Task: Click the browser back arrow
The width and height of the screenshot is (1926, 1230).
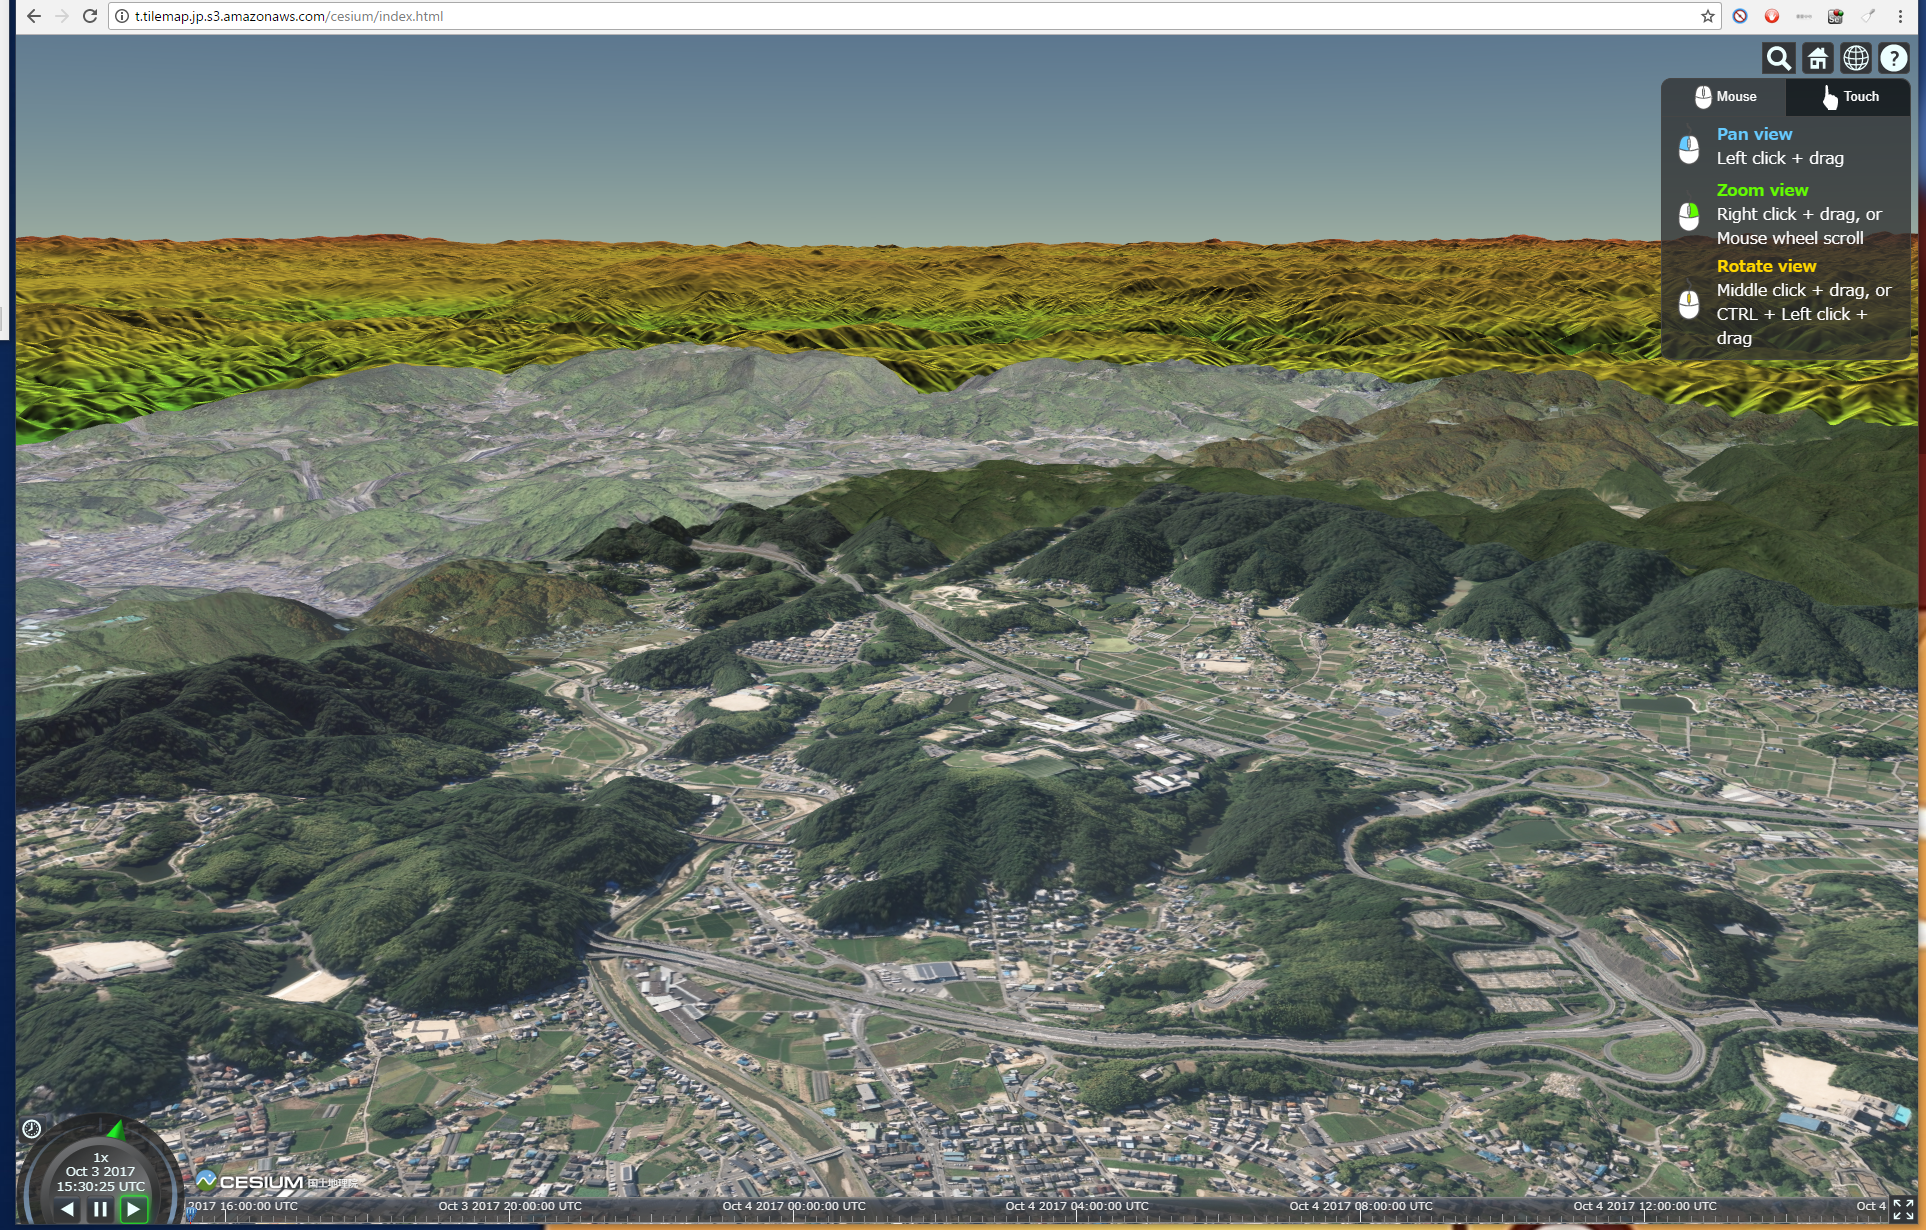Action: coord(33,16)
